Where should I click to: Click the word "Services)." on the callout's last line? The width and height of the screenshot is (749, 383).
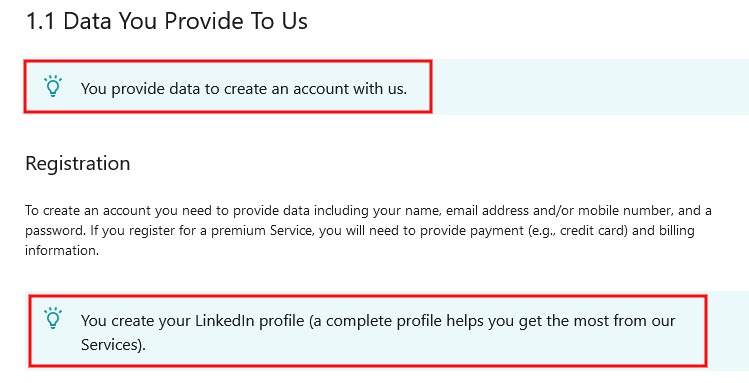pos(113,345)
